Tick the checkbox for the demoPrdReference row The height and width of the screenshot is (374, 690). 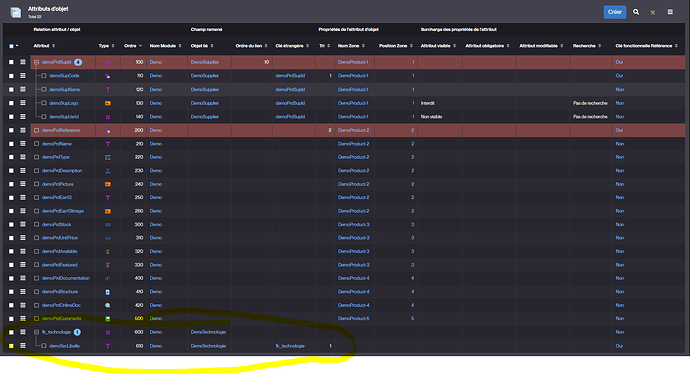(11, 130)
